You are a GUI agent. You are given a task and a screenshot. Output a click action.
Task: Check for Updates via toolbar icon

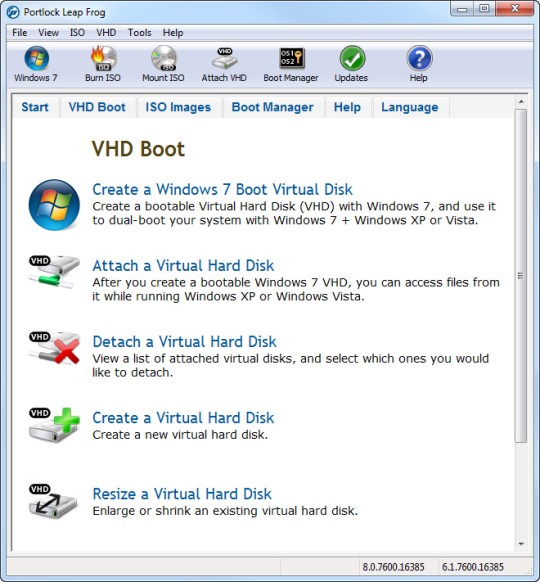click(352, 58)
